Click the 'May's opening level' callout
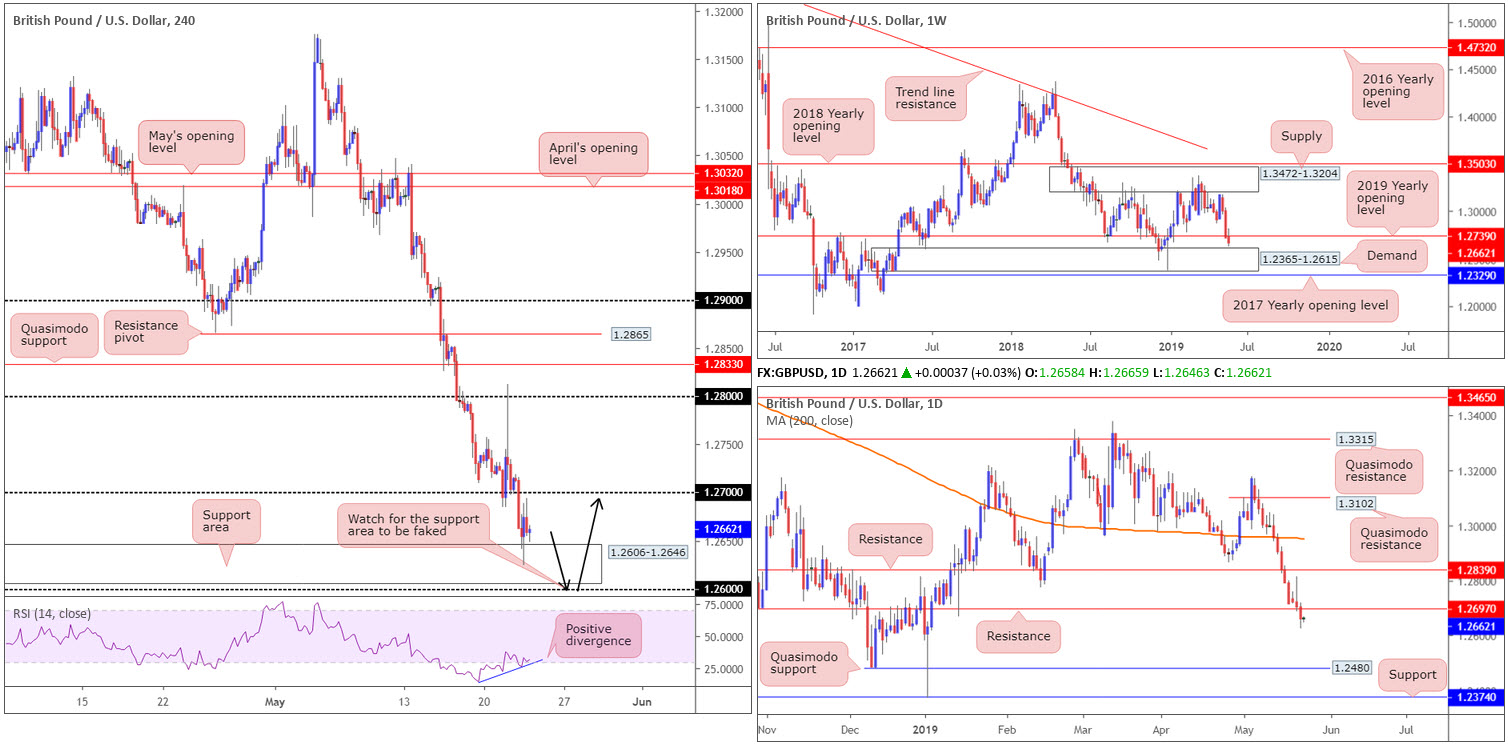Viewport: 1508px width, 744px height. click(x=191, y=143)
